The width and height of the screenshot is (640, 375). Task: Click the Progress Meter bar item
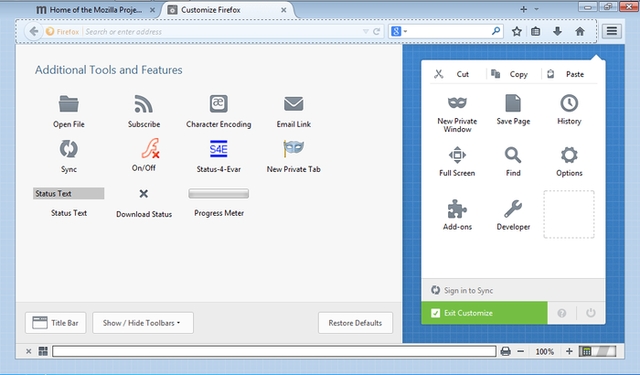pos(219,193)
